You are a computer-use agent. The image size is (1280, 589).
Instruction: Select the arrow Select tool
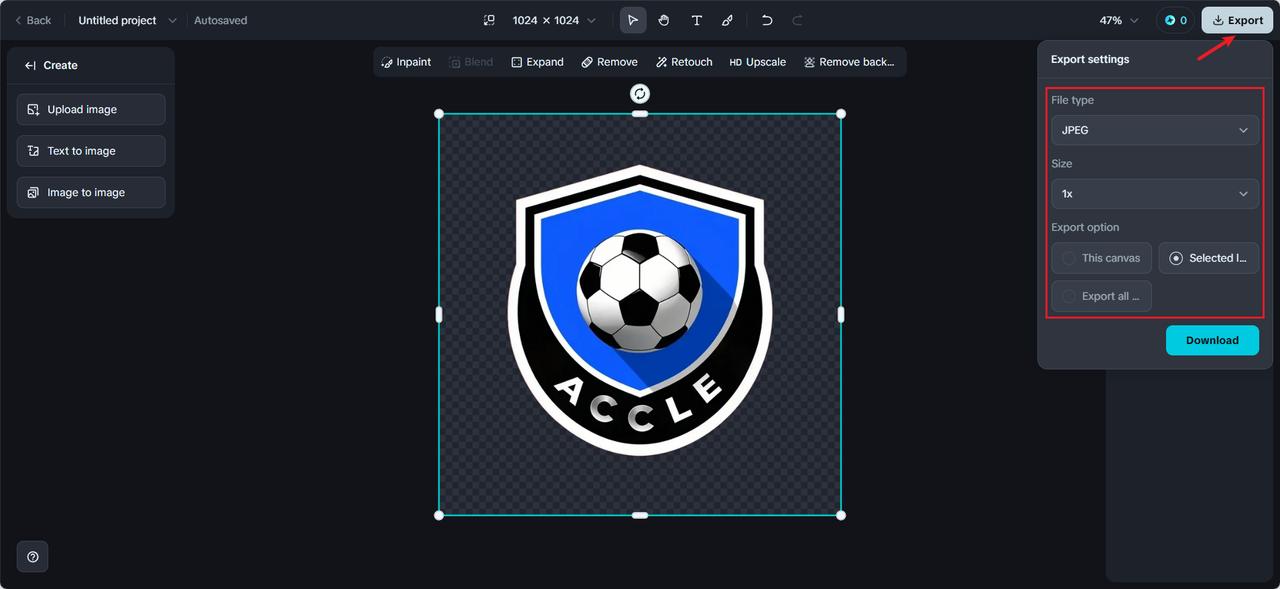tap(633, 20)
